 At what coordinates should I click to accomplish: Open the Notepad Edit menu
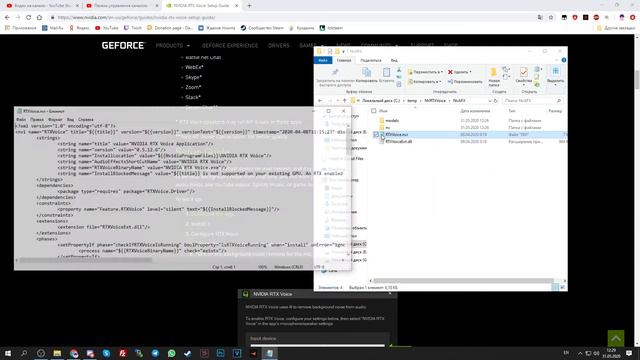point(37,120)
